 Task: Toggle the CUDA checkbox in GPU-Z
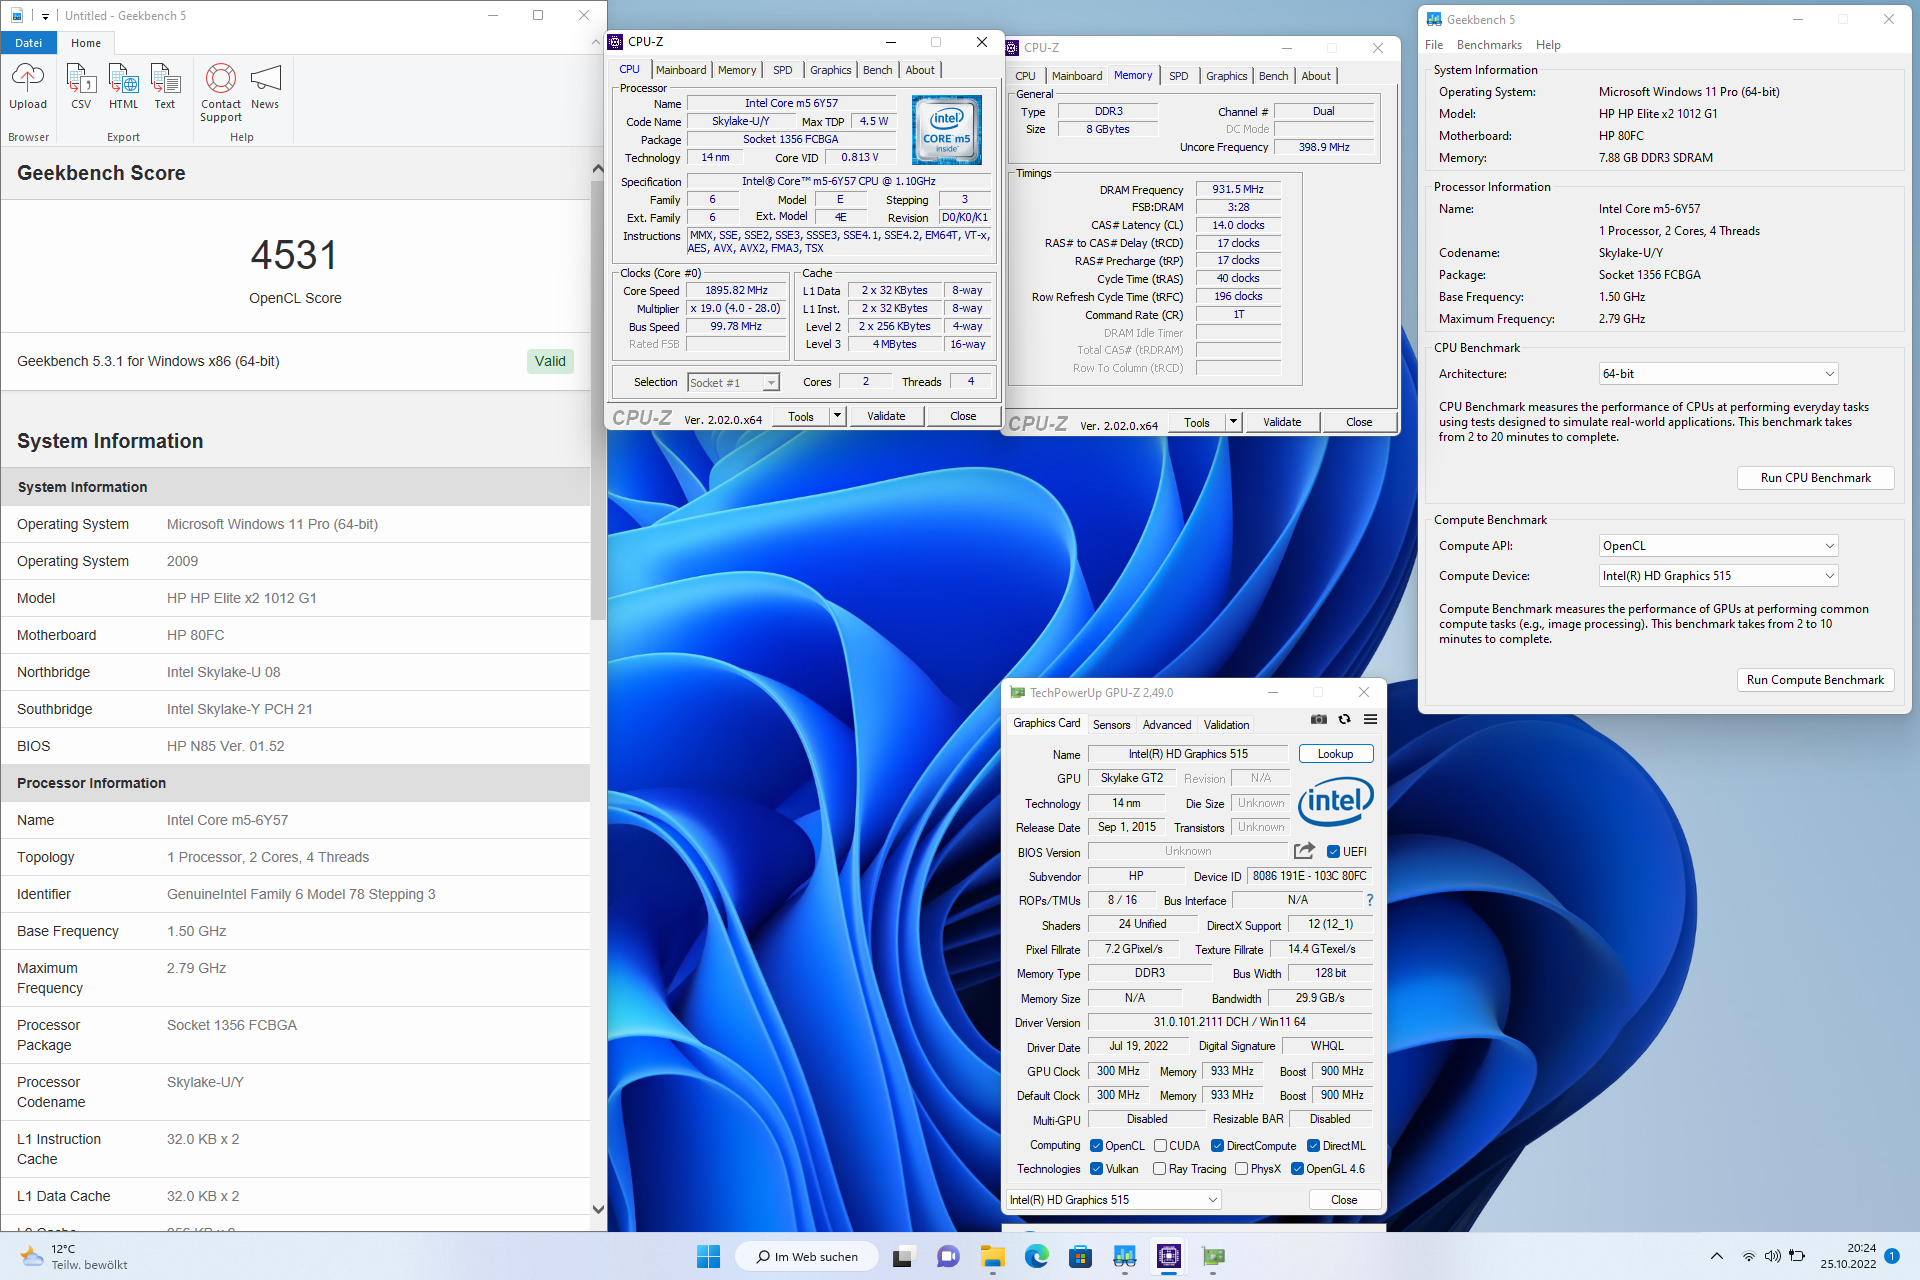(1161, 1146)
